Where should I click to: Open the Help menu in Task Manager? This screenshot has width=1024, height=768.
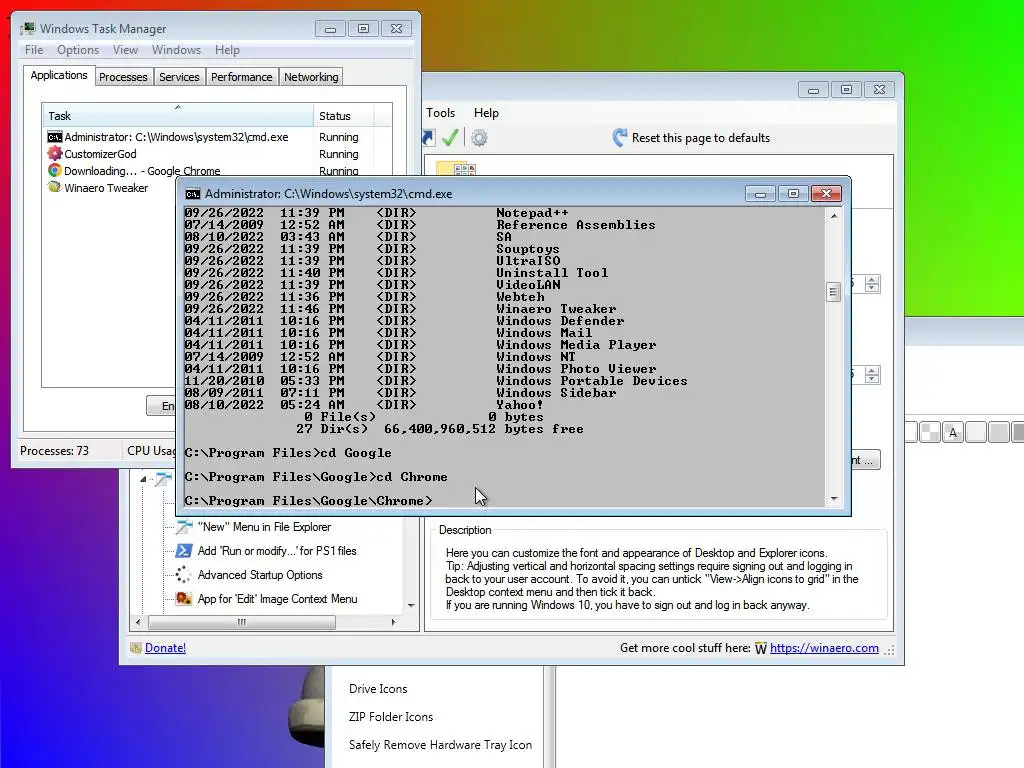227,50
